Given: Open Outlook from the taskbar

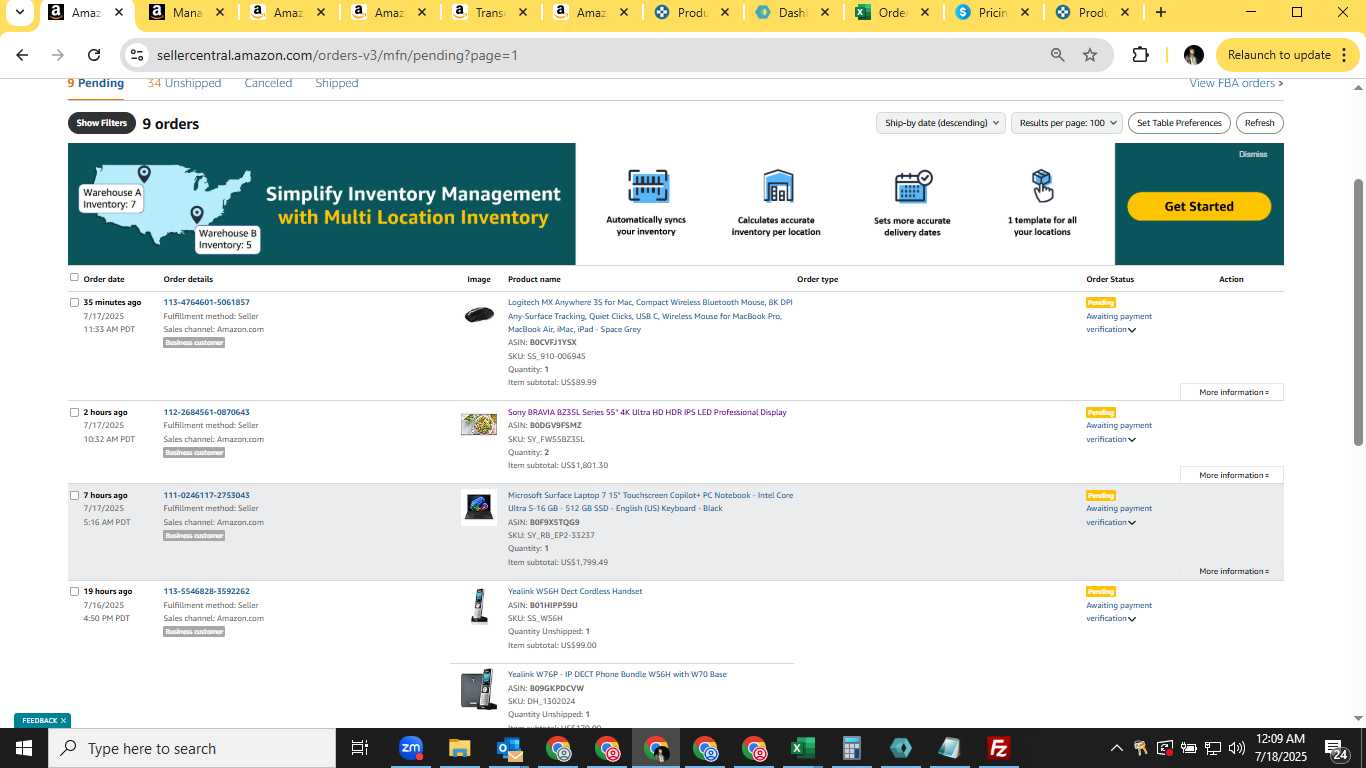Looking at the screenshot, I should coord(508,748).
